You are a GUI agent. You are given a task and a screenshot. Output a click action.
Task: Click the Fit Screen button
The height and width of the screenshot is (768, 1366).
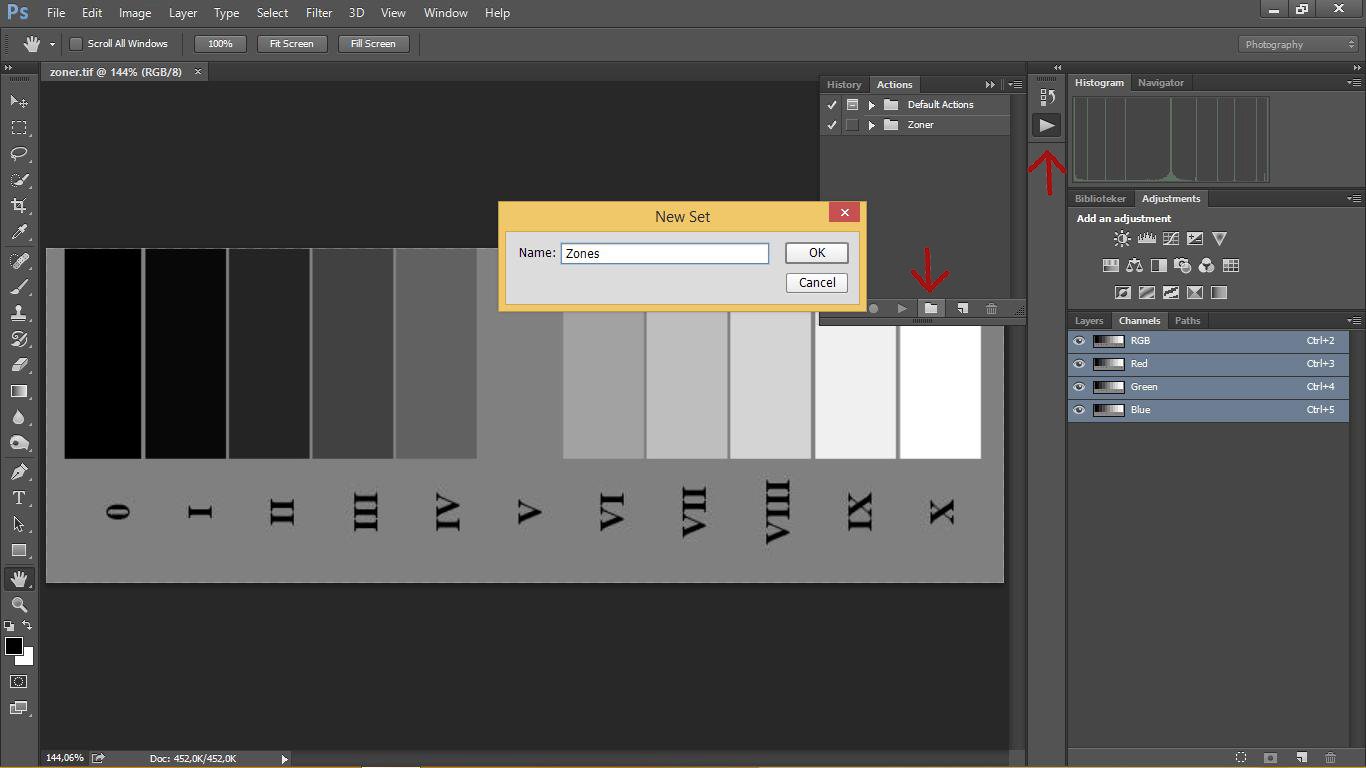point(291,44)
